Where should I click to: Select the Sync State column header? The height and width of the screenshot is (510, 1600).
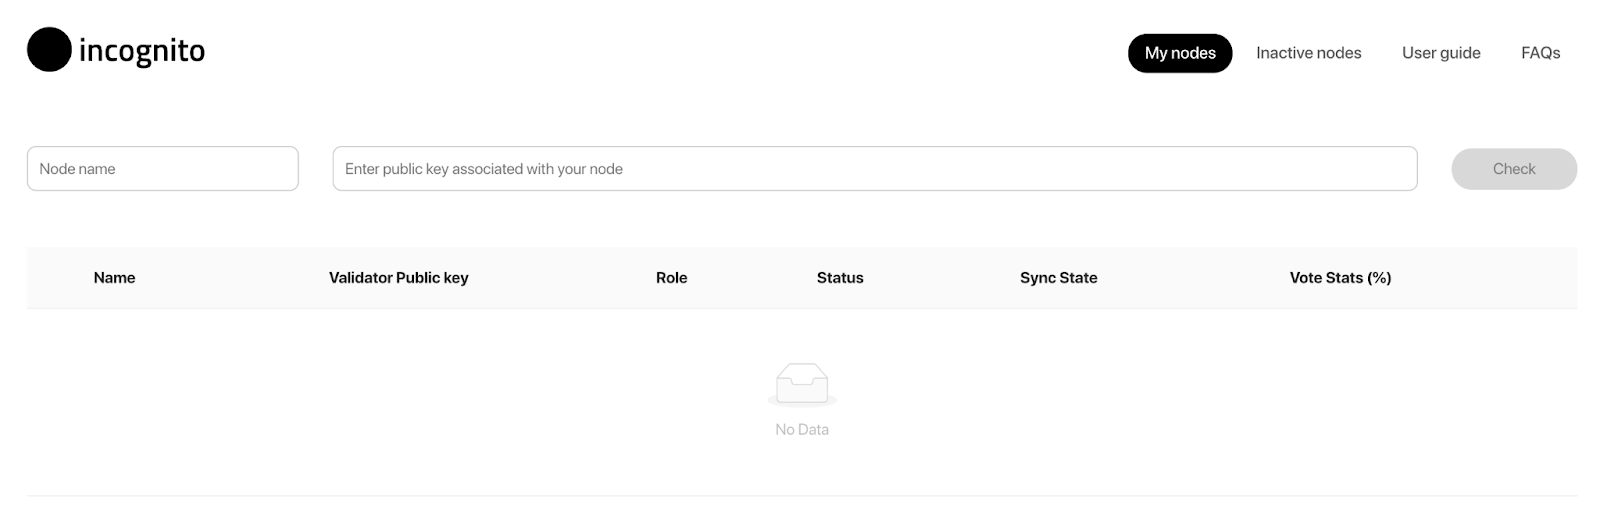click(x=1058, y=278)
